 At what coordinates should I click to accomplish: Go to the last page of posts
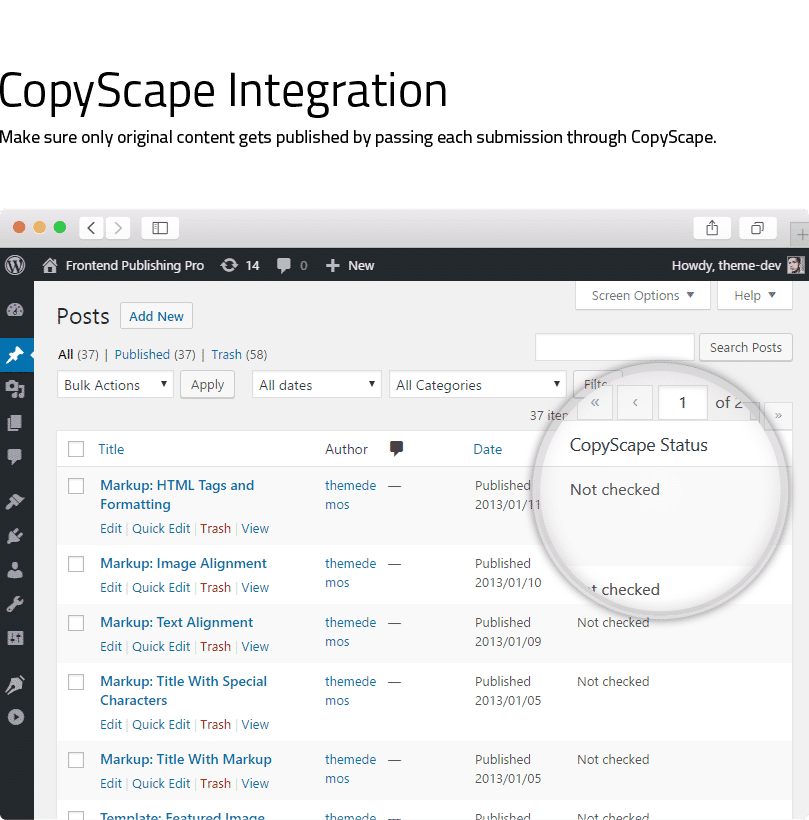(778, 416)
